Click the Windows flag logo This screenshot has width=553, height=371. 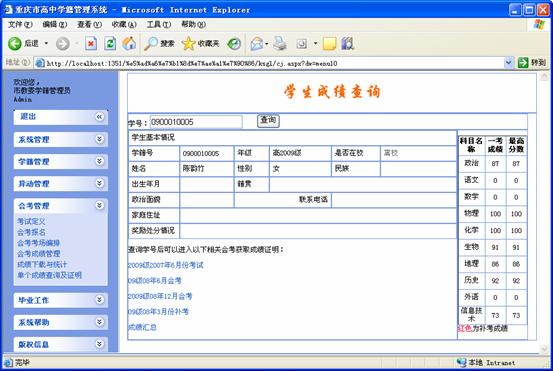tap(539, 24)
